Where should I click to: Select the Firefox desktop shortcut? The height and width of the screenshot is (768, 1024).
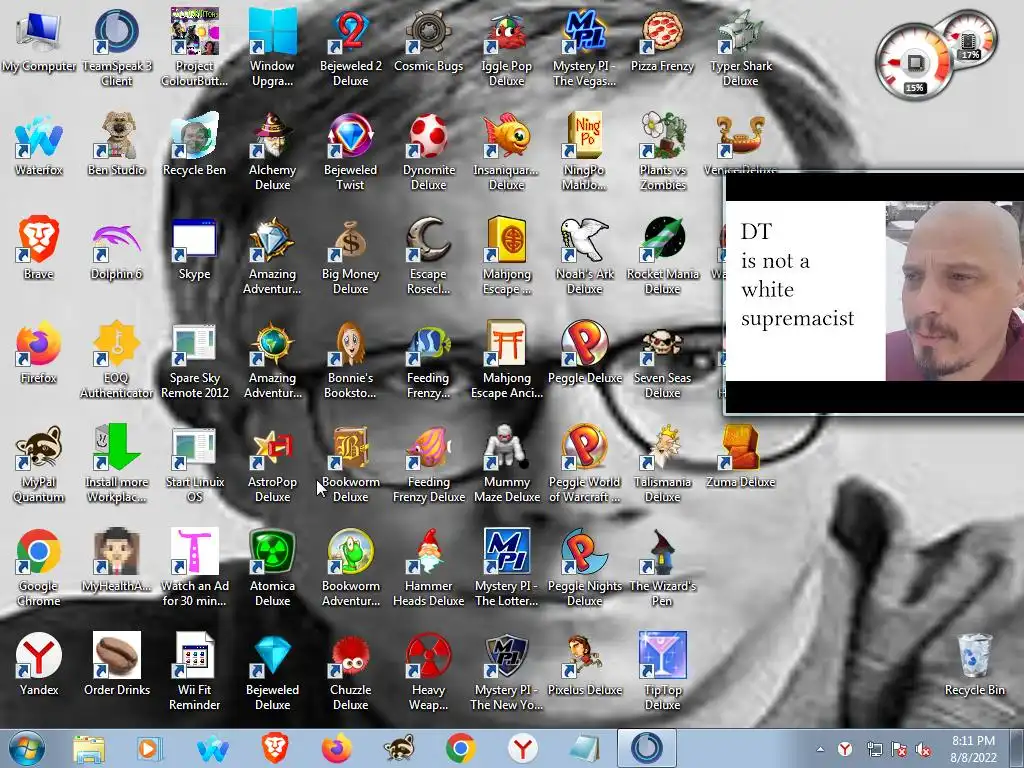[x=39, y=354]
